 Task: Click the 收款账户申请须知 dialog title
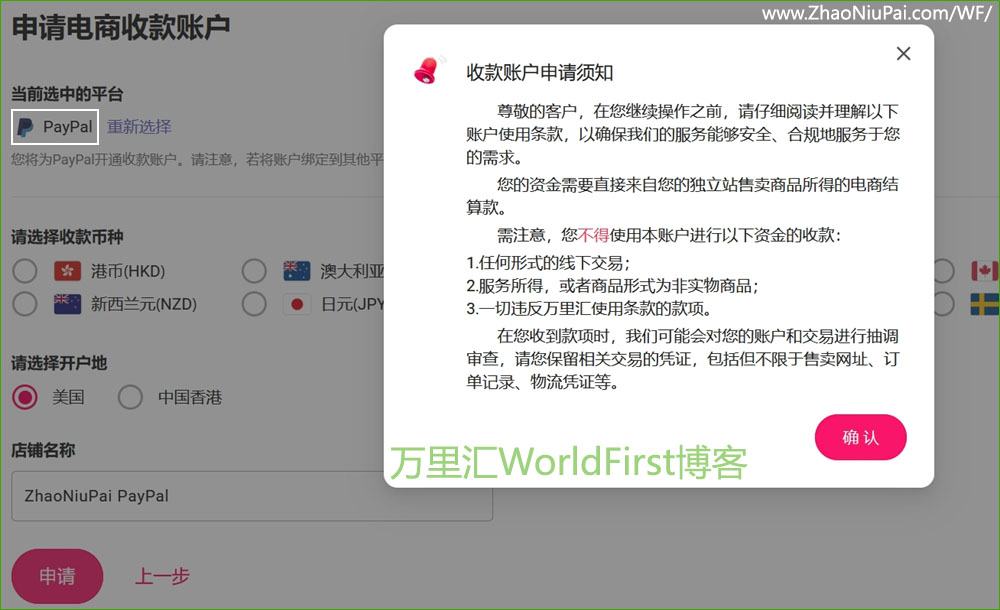click(540, 73)
